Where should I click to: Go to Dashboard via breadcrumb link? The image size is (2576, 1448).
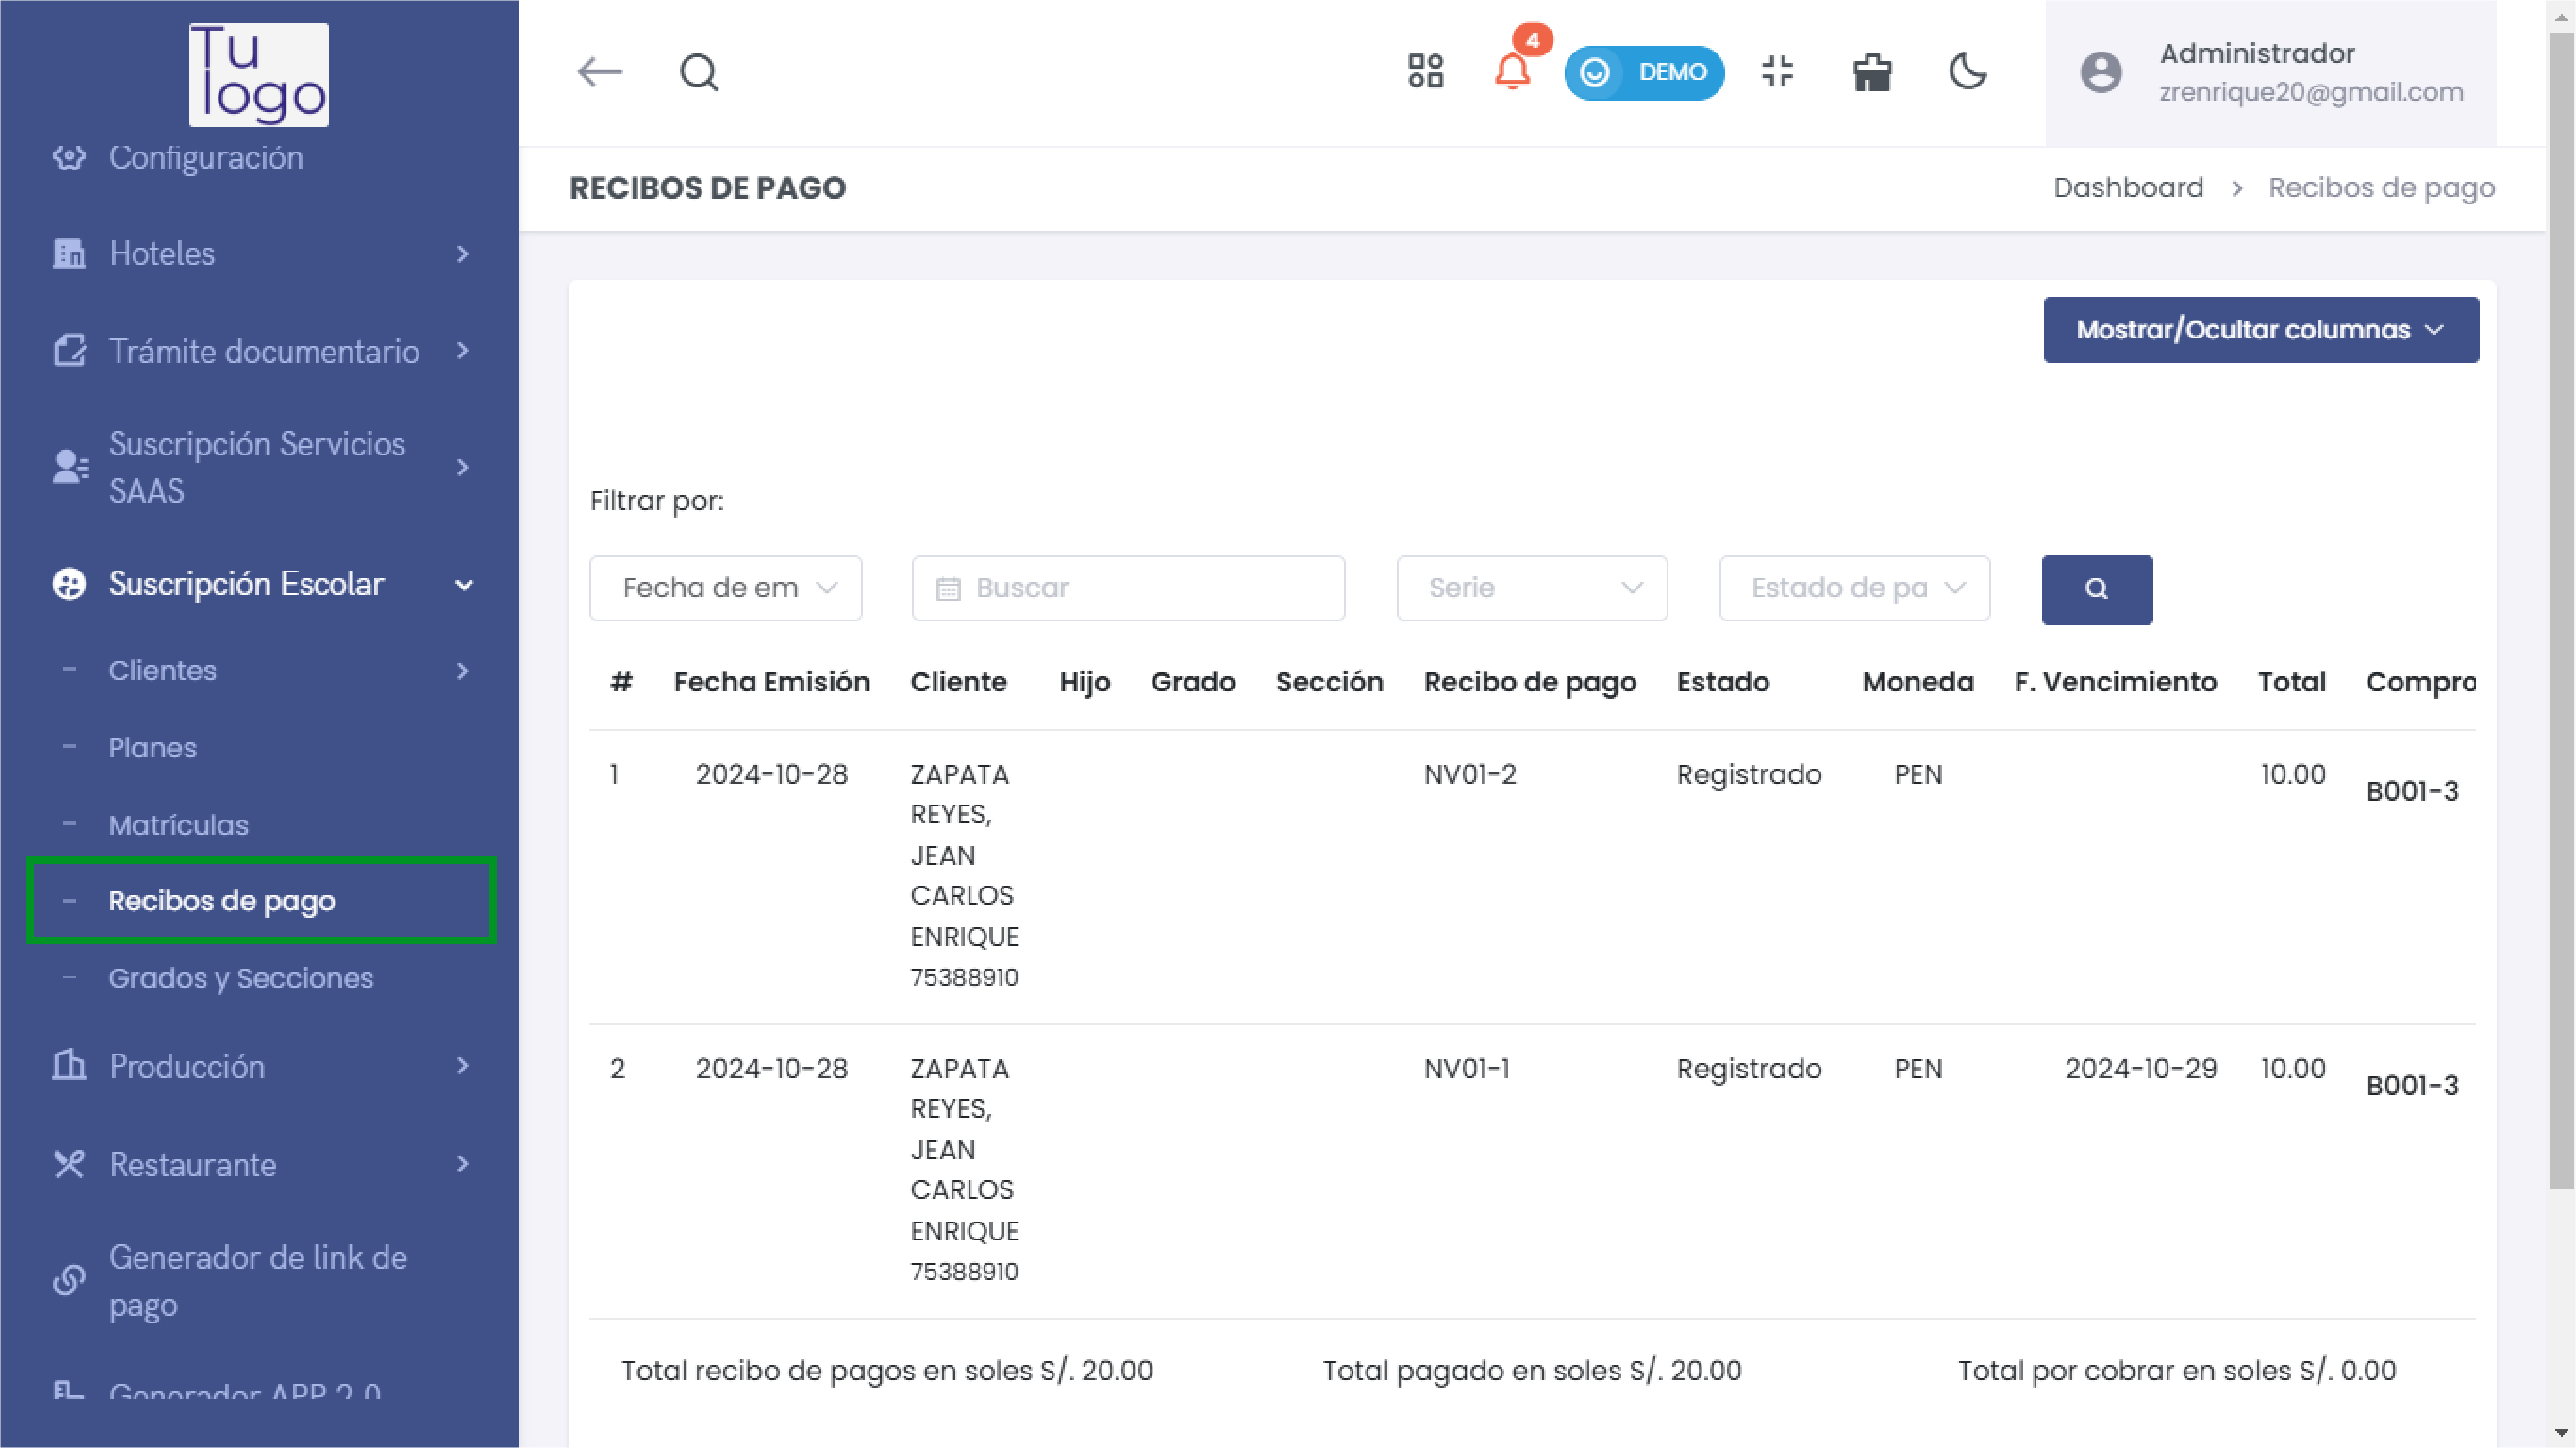click(2127, 187)
